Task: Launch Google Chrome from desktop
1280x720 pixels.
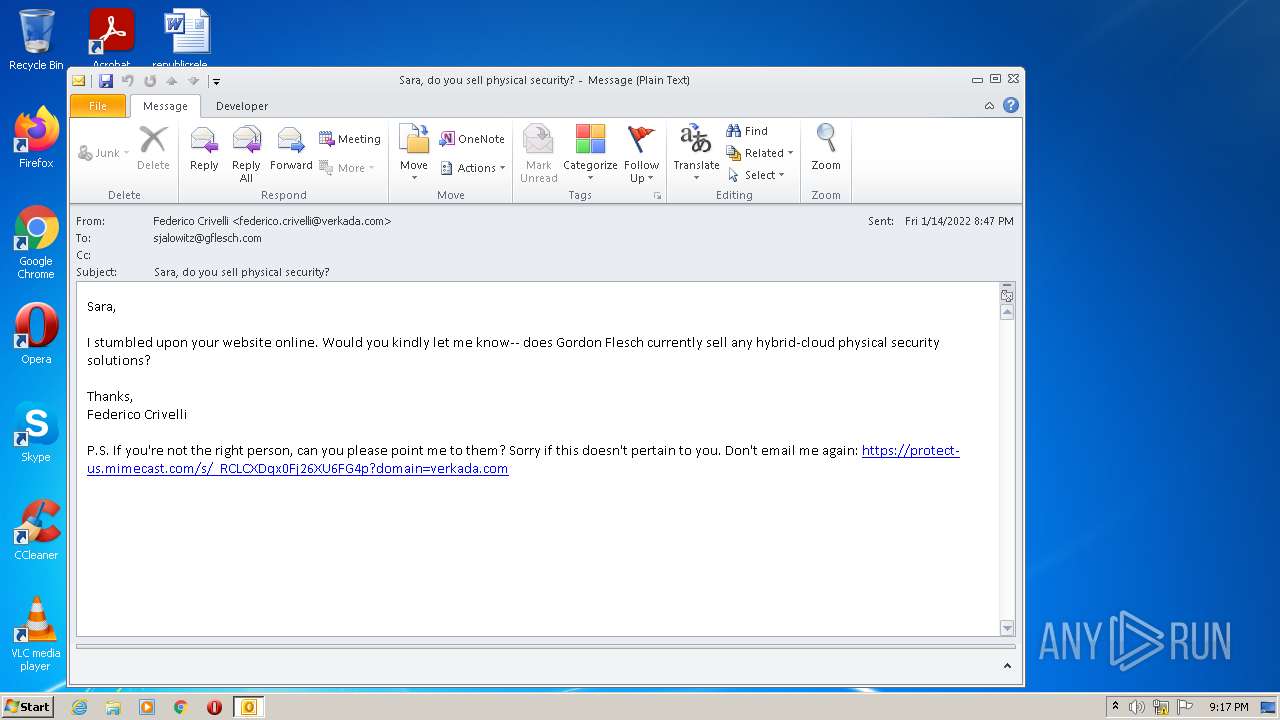Action: [36, 243]
